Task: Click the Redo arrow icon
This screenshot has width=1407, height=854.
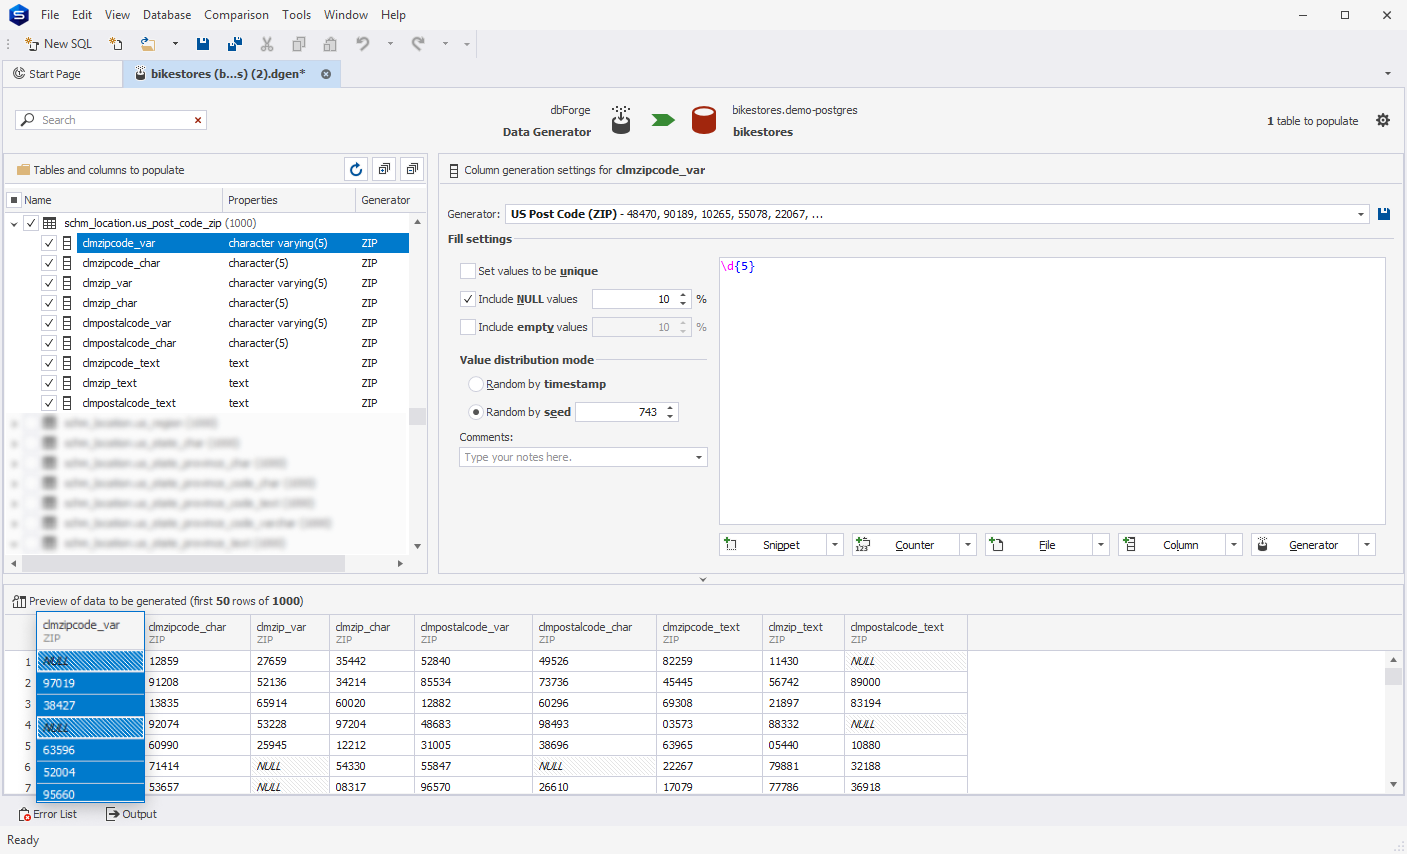Action: (418, 44)
